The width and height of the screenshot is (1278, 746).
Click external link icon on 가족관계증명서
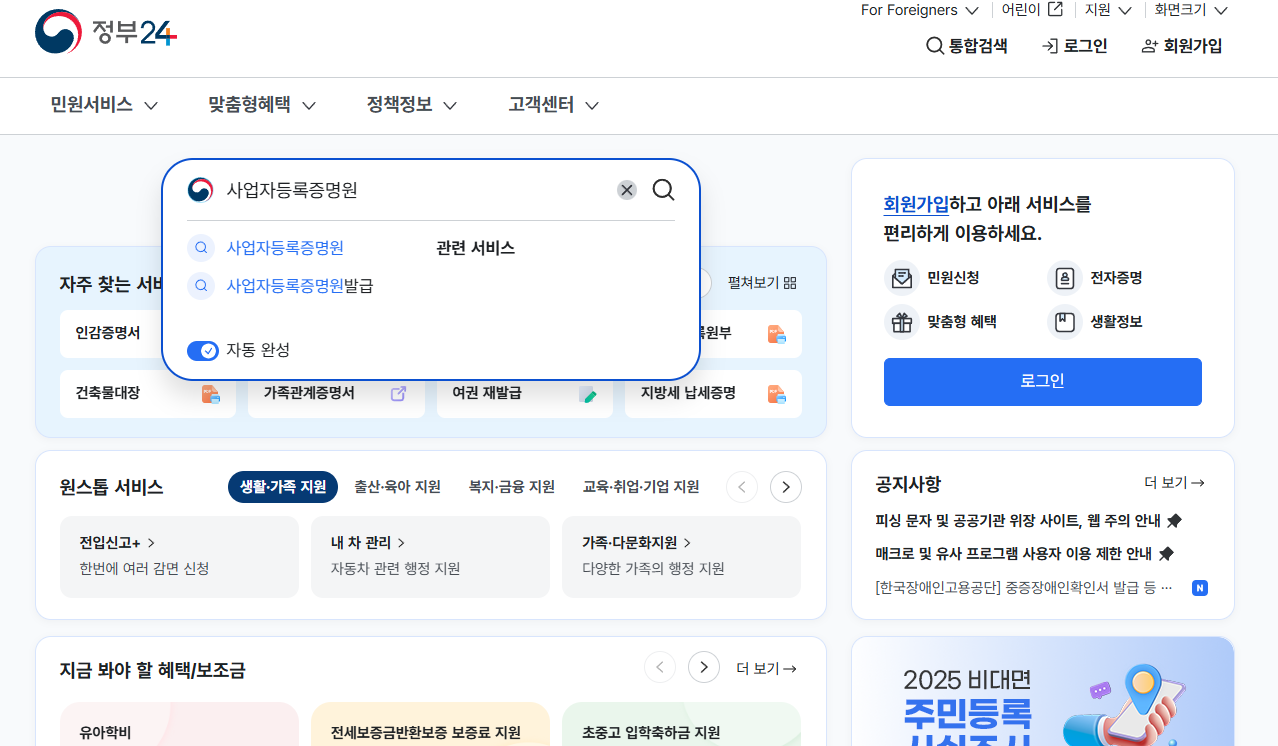pos(398,394)
